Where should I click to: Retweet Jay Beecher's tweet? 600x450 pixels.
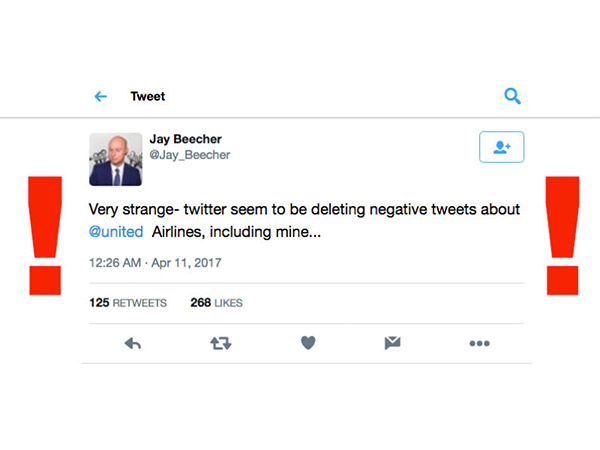point(220,343)
